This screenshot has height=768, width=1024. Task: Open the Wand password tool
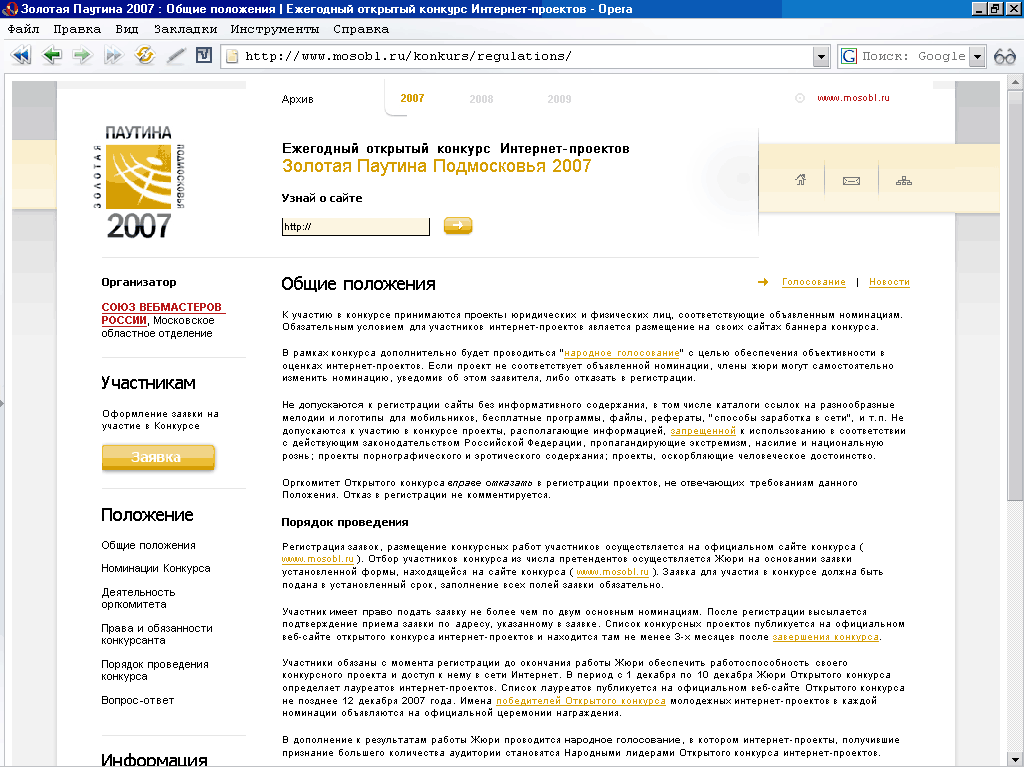[x=176, y=56]
